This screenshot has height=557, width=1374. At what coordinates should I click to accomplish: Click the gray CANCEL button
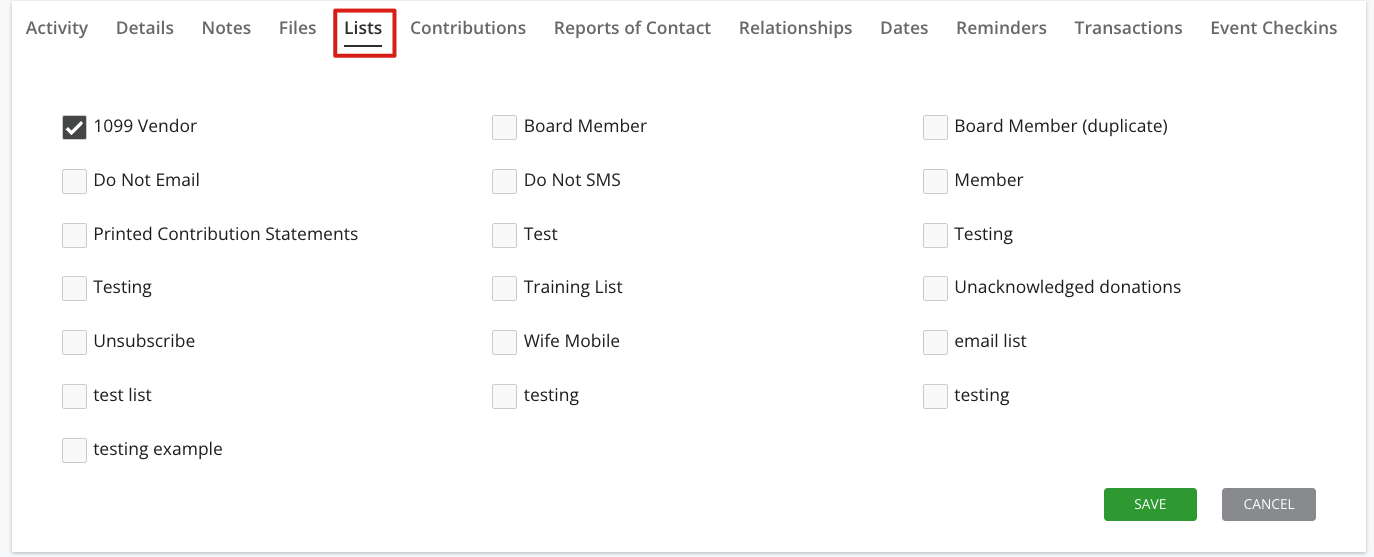tap(1269, 505)
